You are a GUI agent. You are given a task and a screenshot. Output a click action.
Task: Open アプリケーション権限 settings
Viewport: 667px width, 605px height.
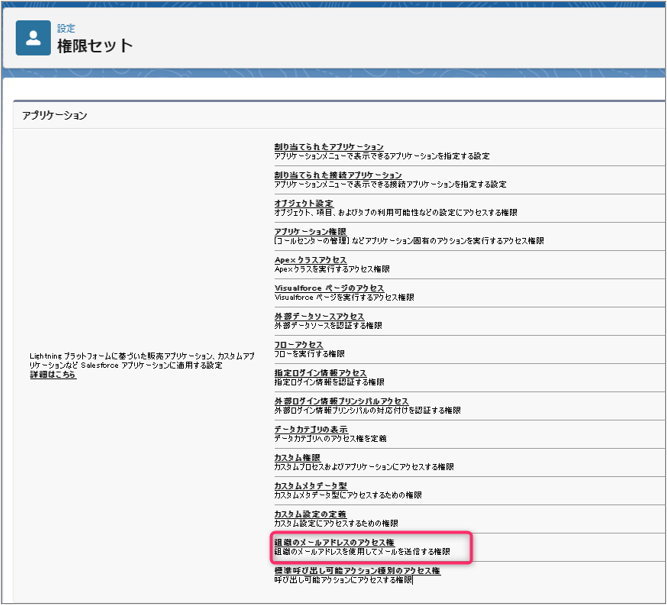coord(311,231)
